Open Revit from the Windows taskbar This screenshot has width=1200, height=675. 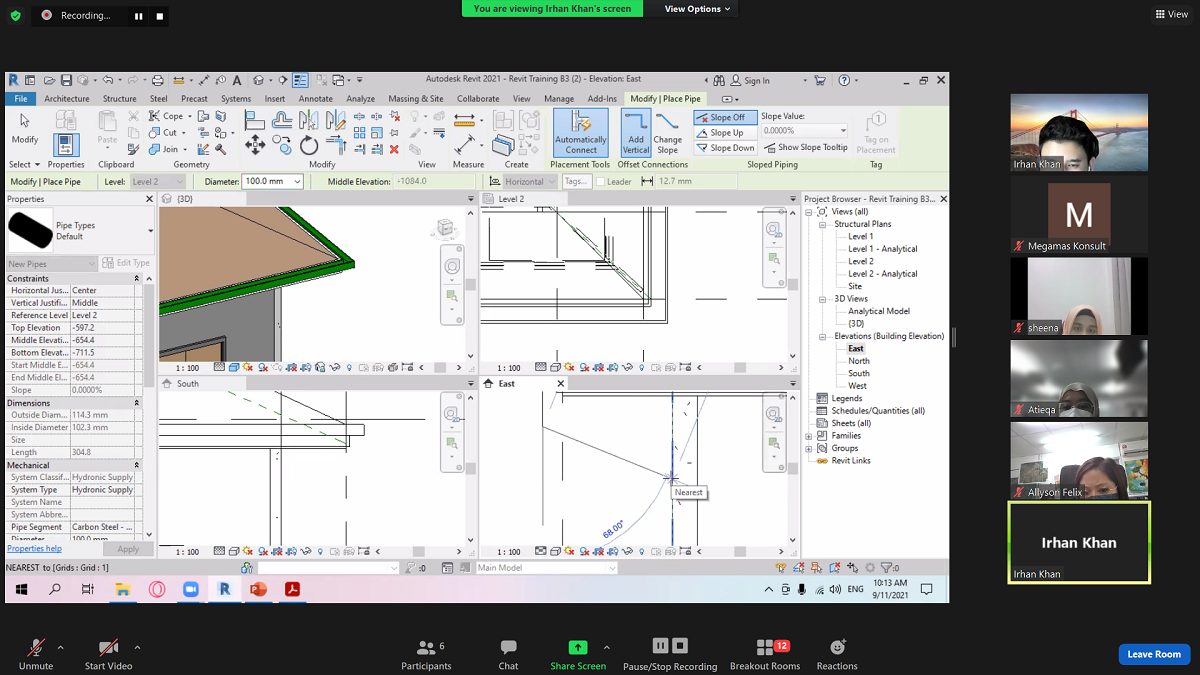click(x=224, y=590)
